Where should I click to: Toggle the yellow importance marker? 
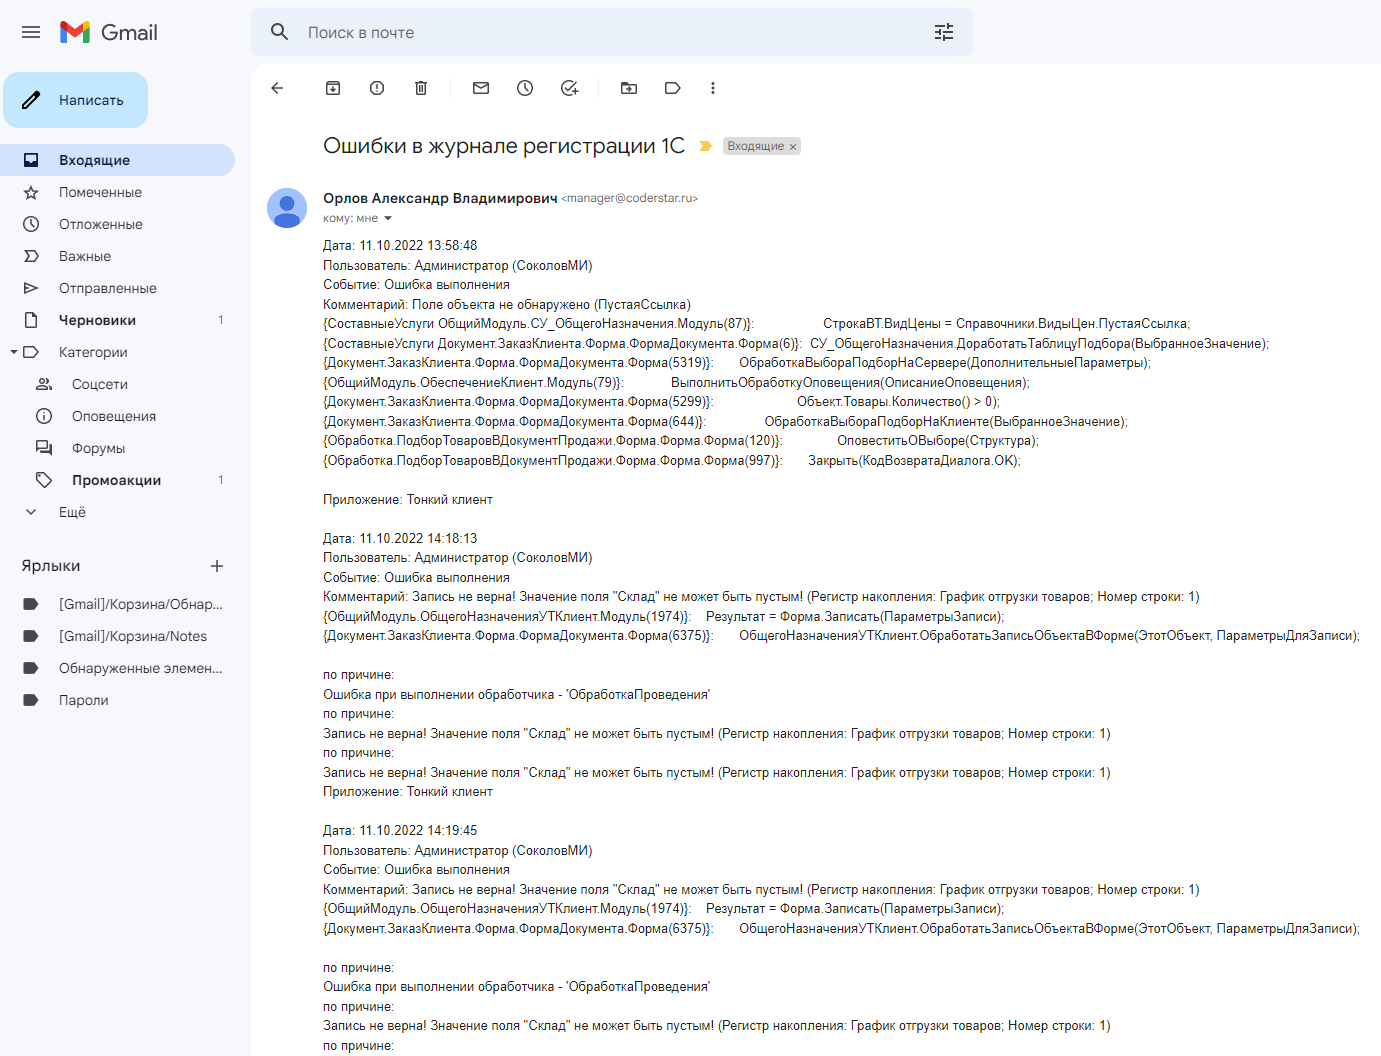[705, 146]
